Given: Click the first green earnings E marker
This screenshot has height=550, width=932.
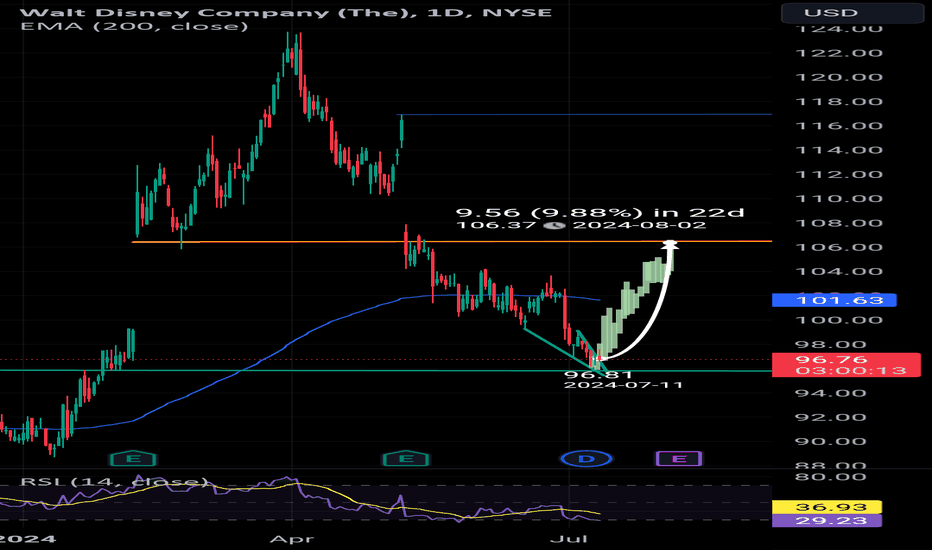Looking at the screenshot, I should (133, 458).
